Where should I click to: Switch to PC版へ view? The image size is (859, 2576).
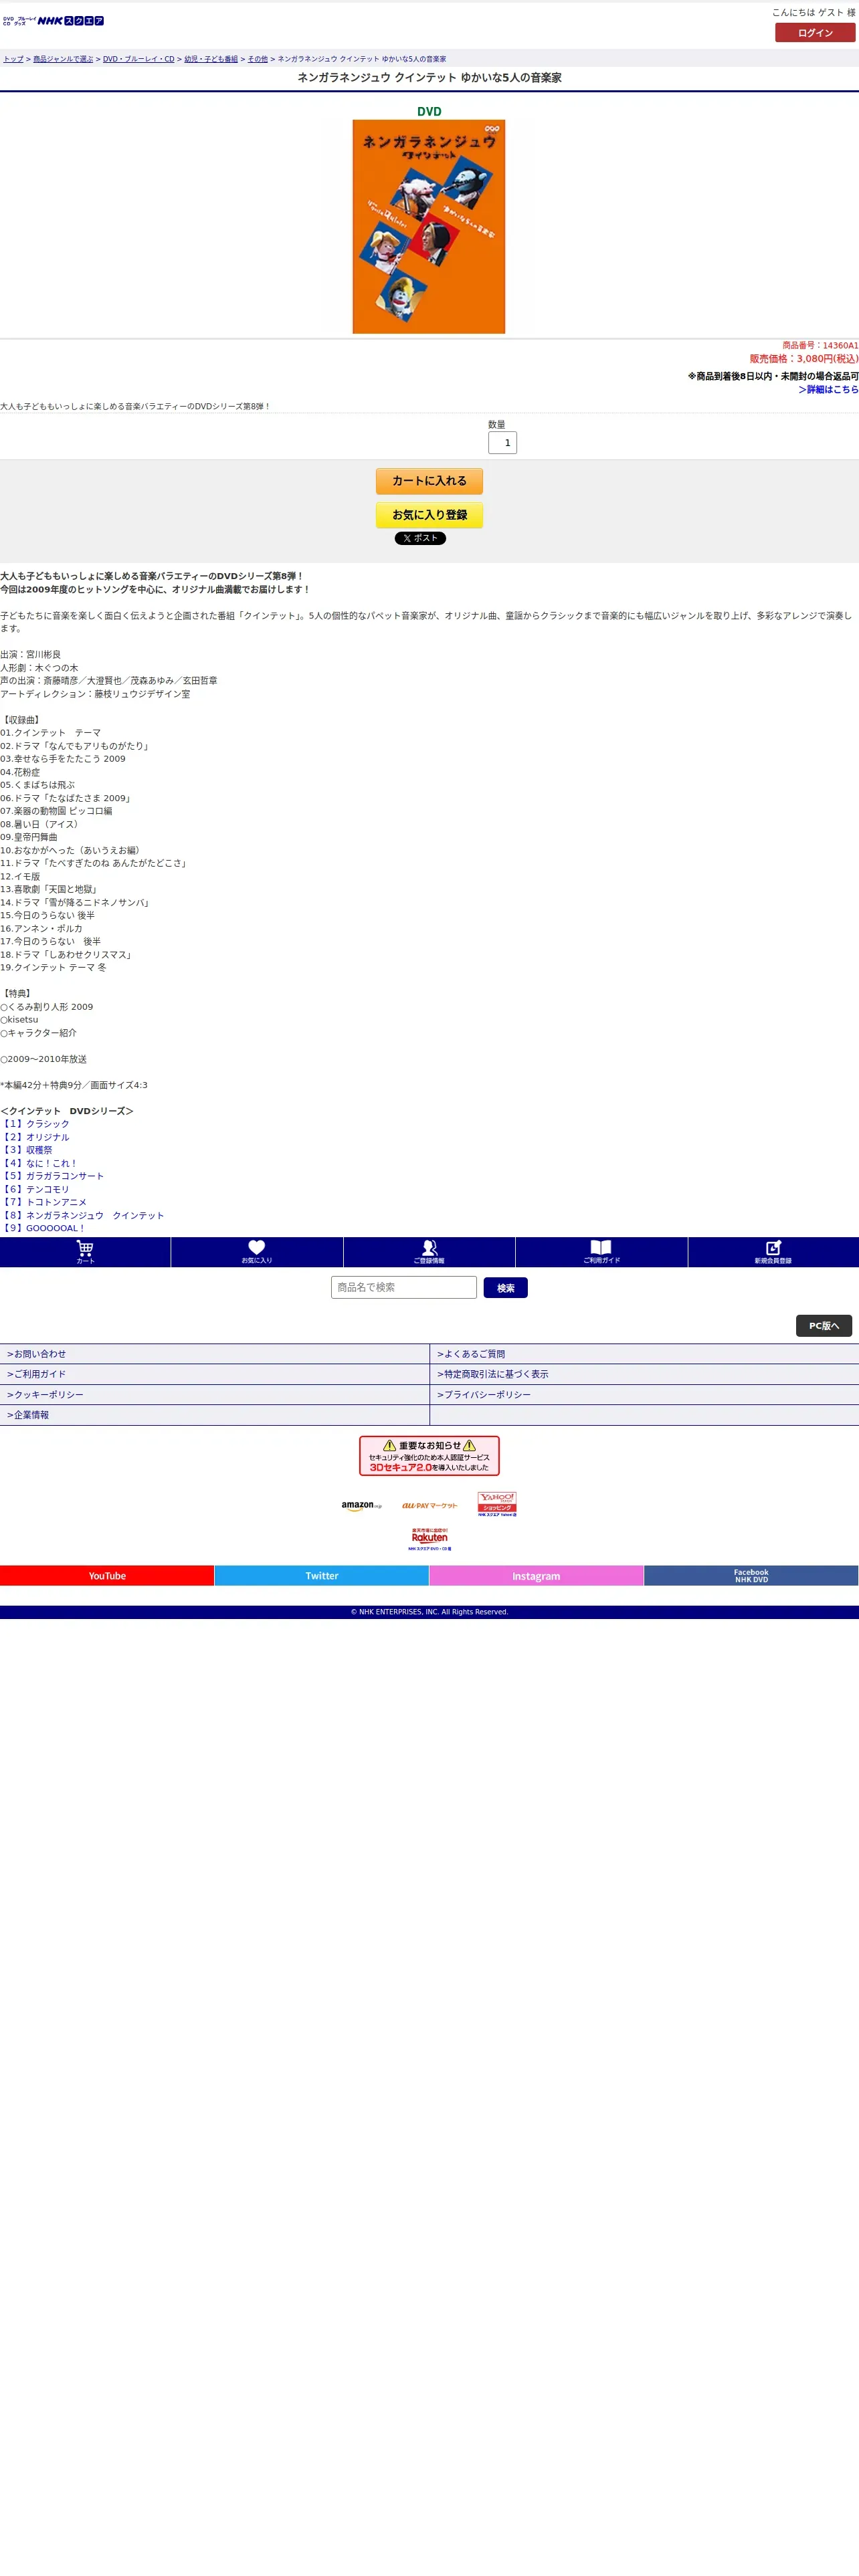tap(824, 1326)
